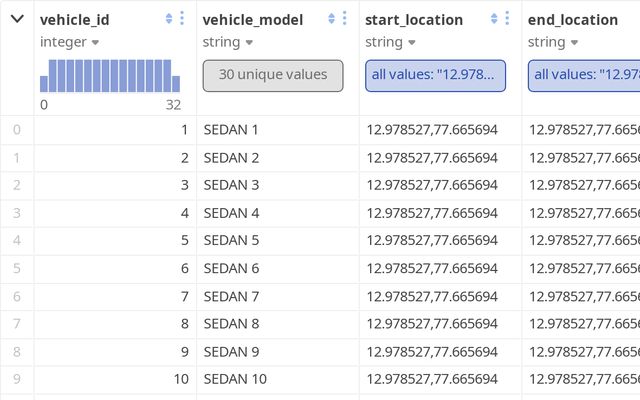The height and width of the screenshot is (400, 640).
Task: Collapse the column summary chevron
Action: pyautogui.click(x=17, y=19)
